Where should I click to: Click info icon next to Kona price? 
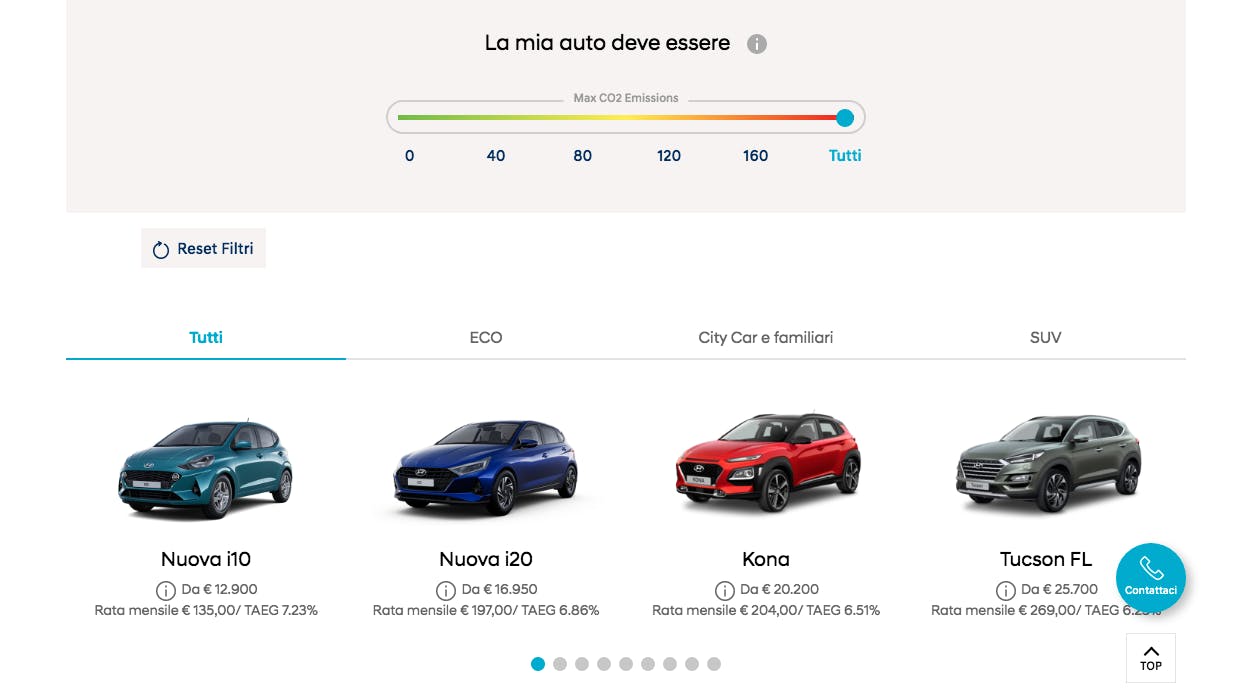point(725,590)
